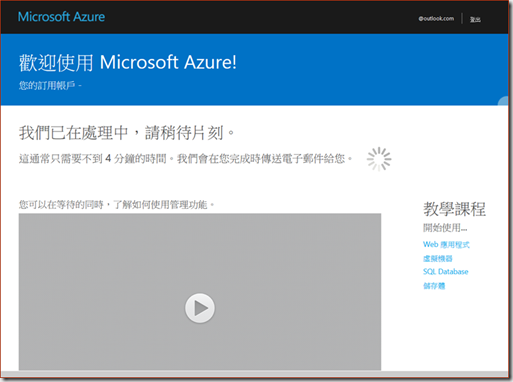This screenshot has height=382, width=513.
Task: Click the 登出 sign-out link
Action: 475,20
